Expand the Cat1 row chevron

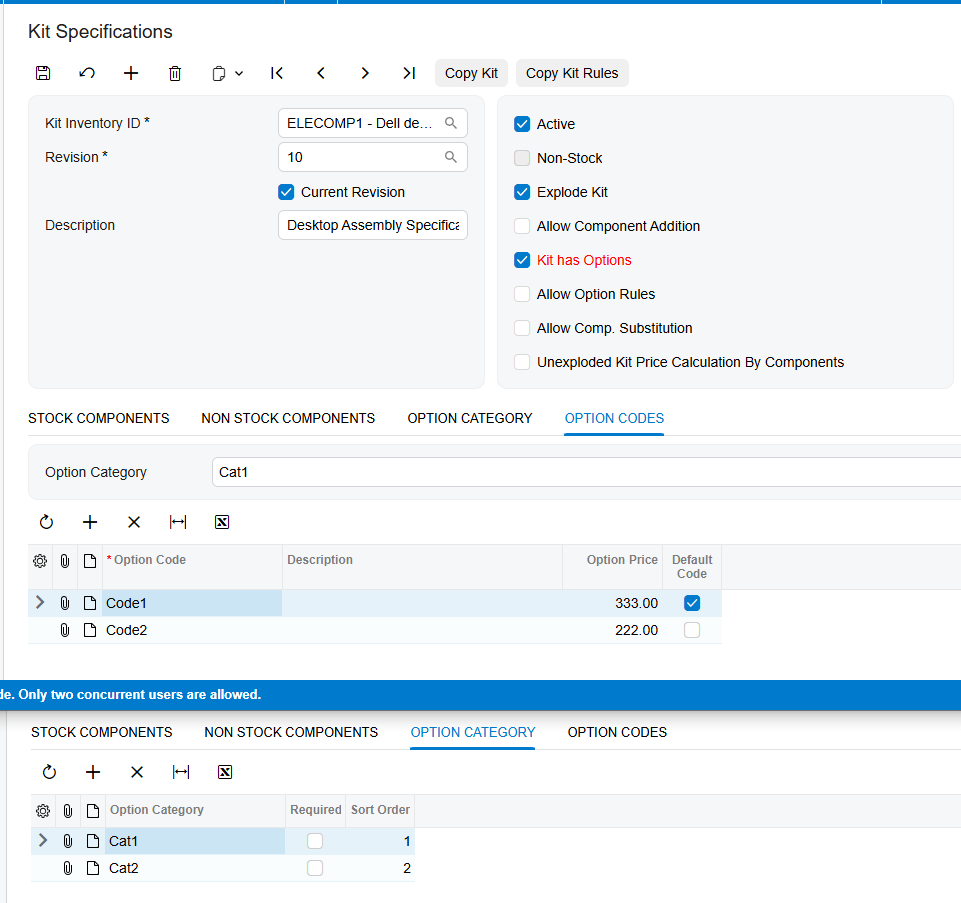(43, 840)
